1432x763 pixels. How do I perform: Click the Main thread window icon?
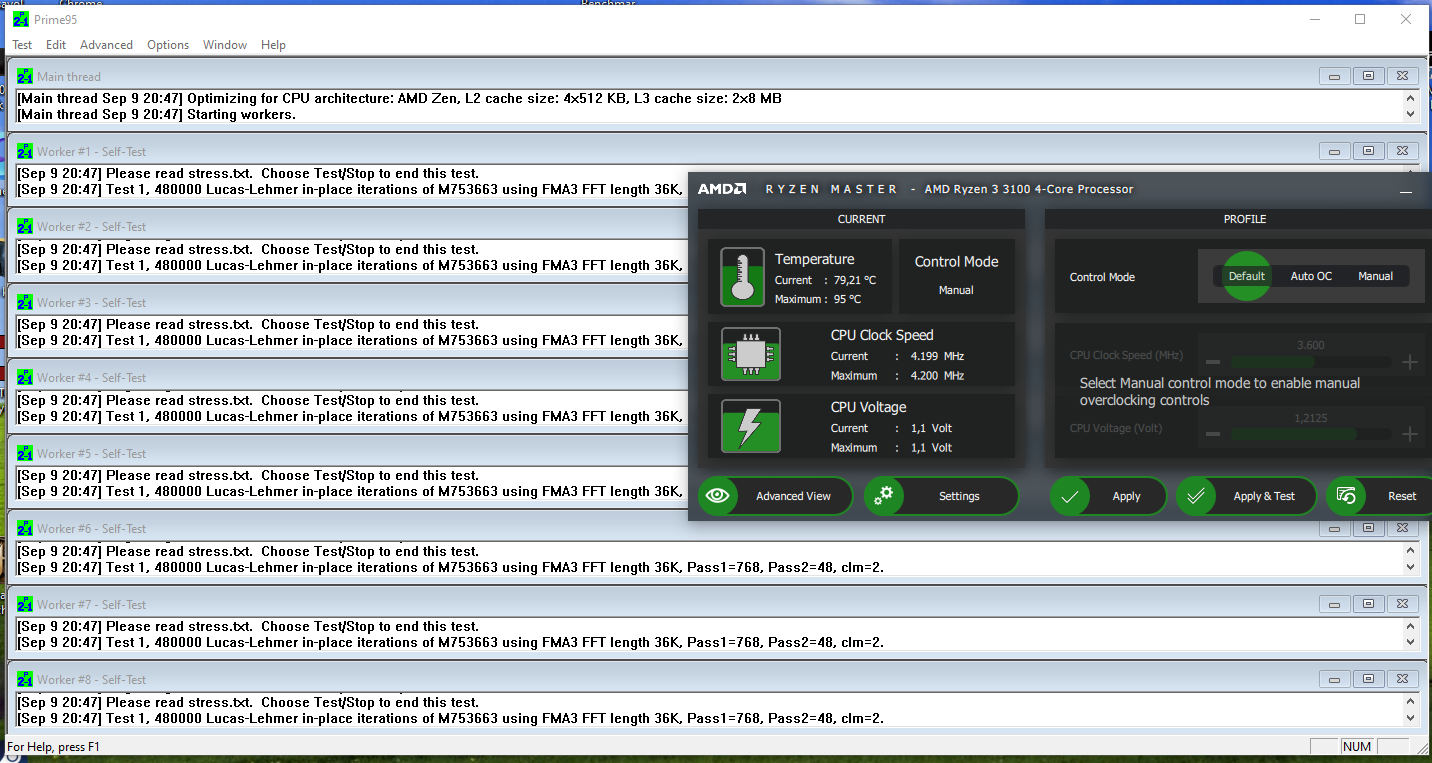(25, 76)
